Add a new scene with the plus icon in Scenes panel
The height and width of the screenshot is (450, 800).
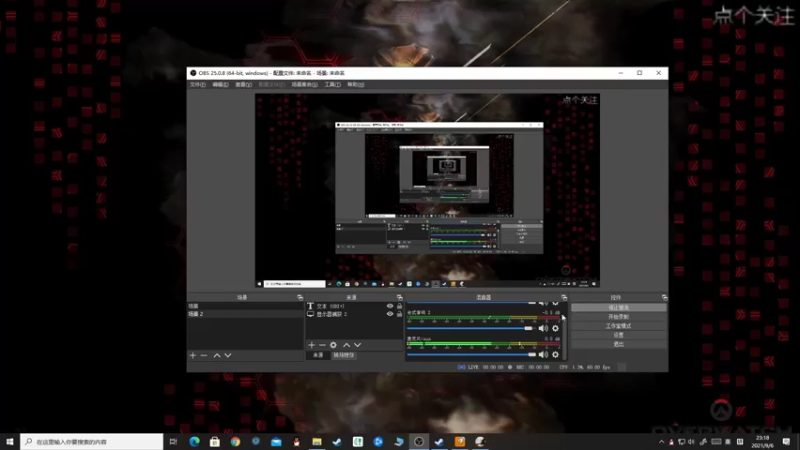193,355
